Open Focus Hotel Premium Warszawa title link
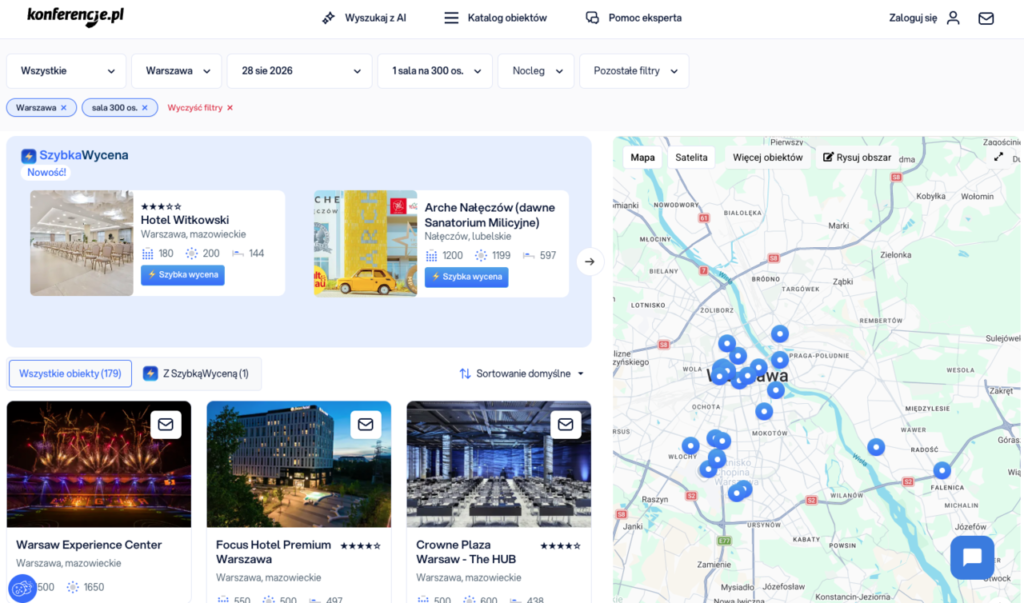This screenshot has width=1024, height=603. (x=274, y=552)
